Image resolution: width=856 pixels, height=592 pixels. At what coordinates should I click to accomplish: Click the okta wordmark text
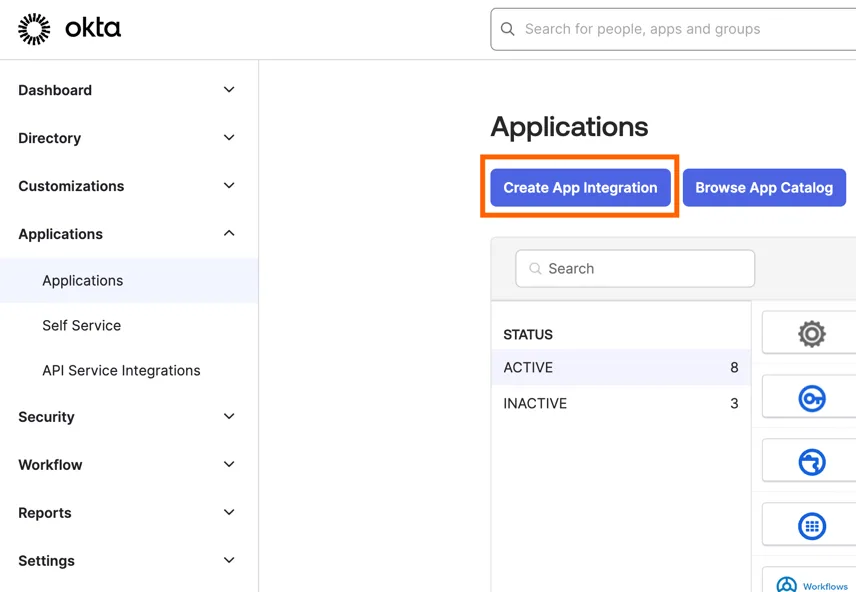click(x=93, y=27)
